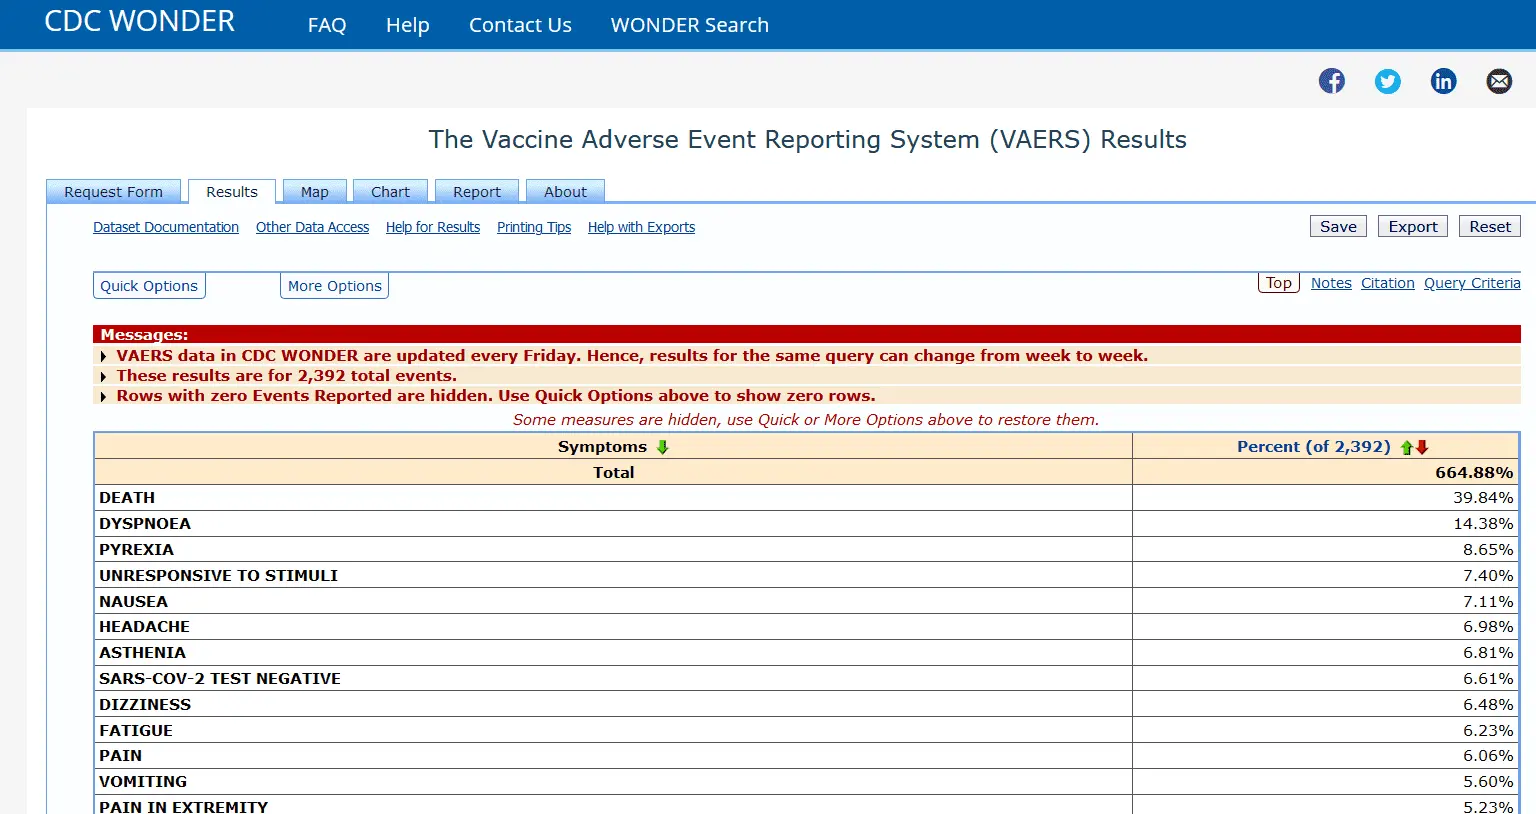
Task: Expand the More Options panel
Action: pos(334,286)
